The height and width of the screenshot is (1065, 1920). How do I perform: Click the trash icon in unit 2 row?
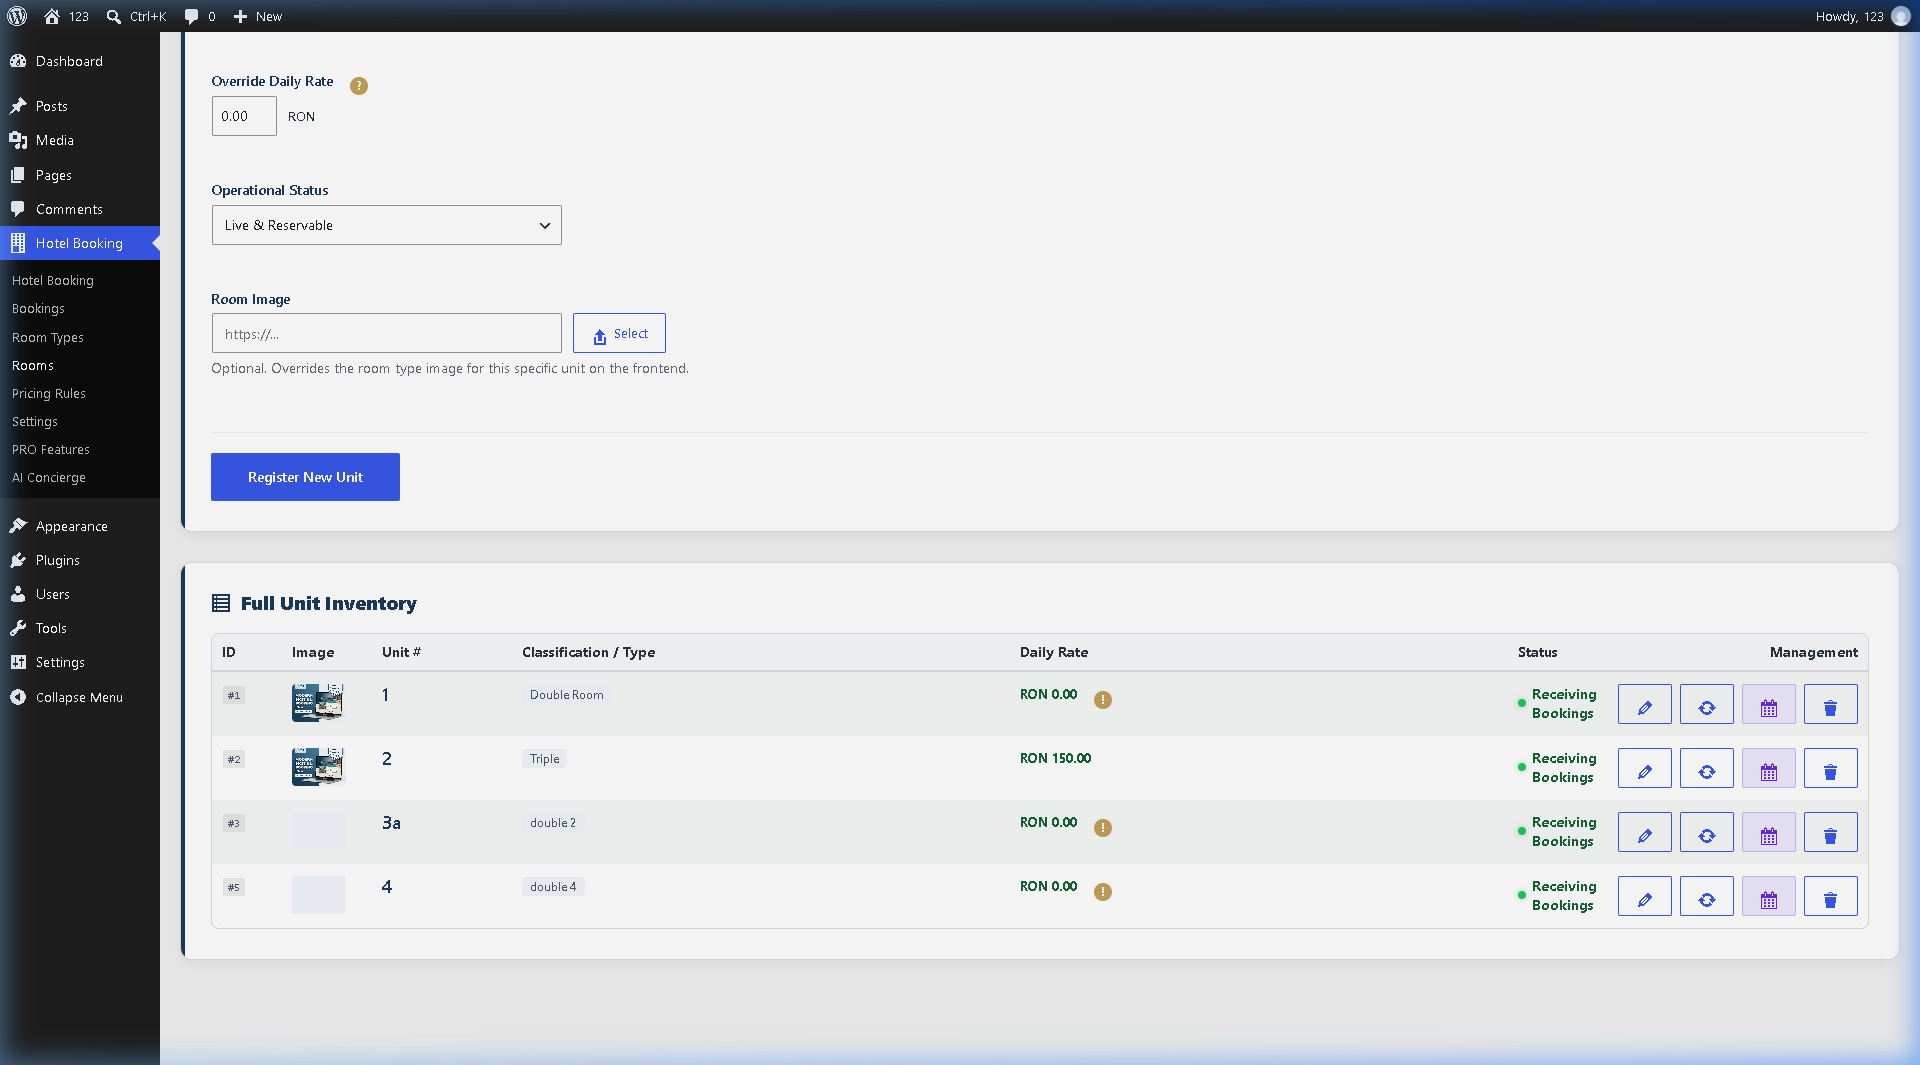[1830, 768]
